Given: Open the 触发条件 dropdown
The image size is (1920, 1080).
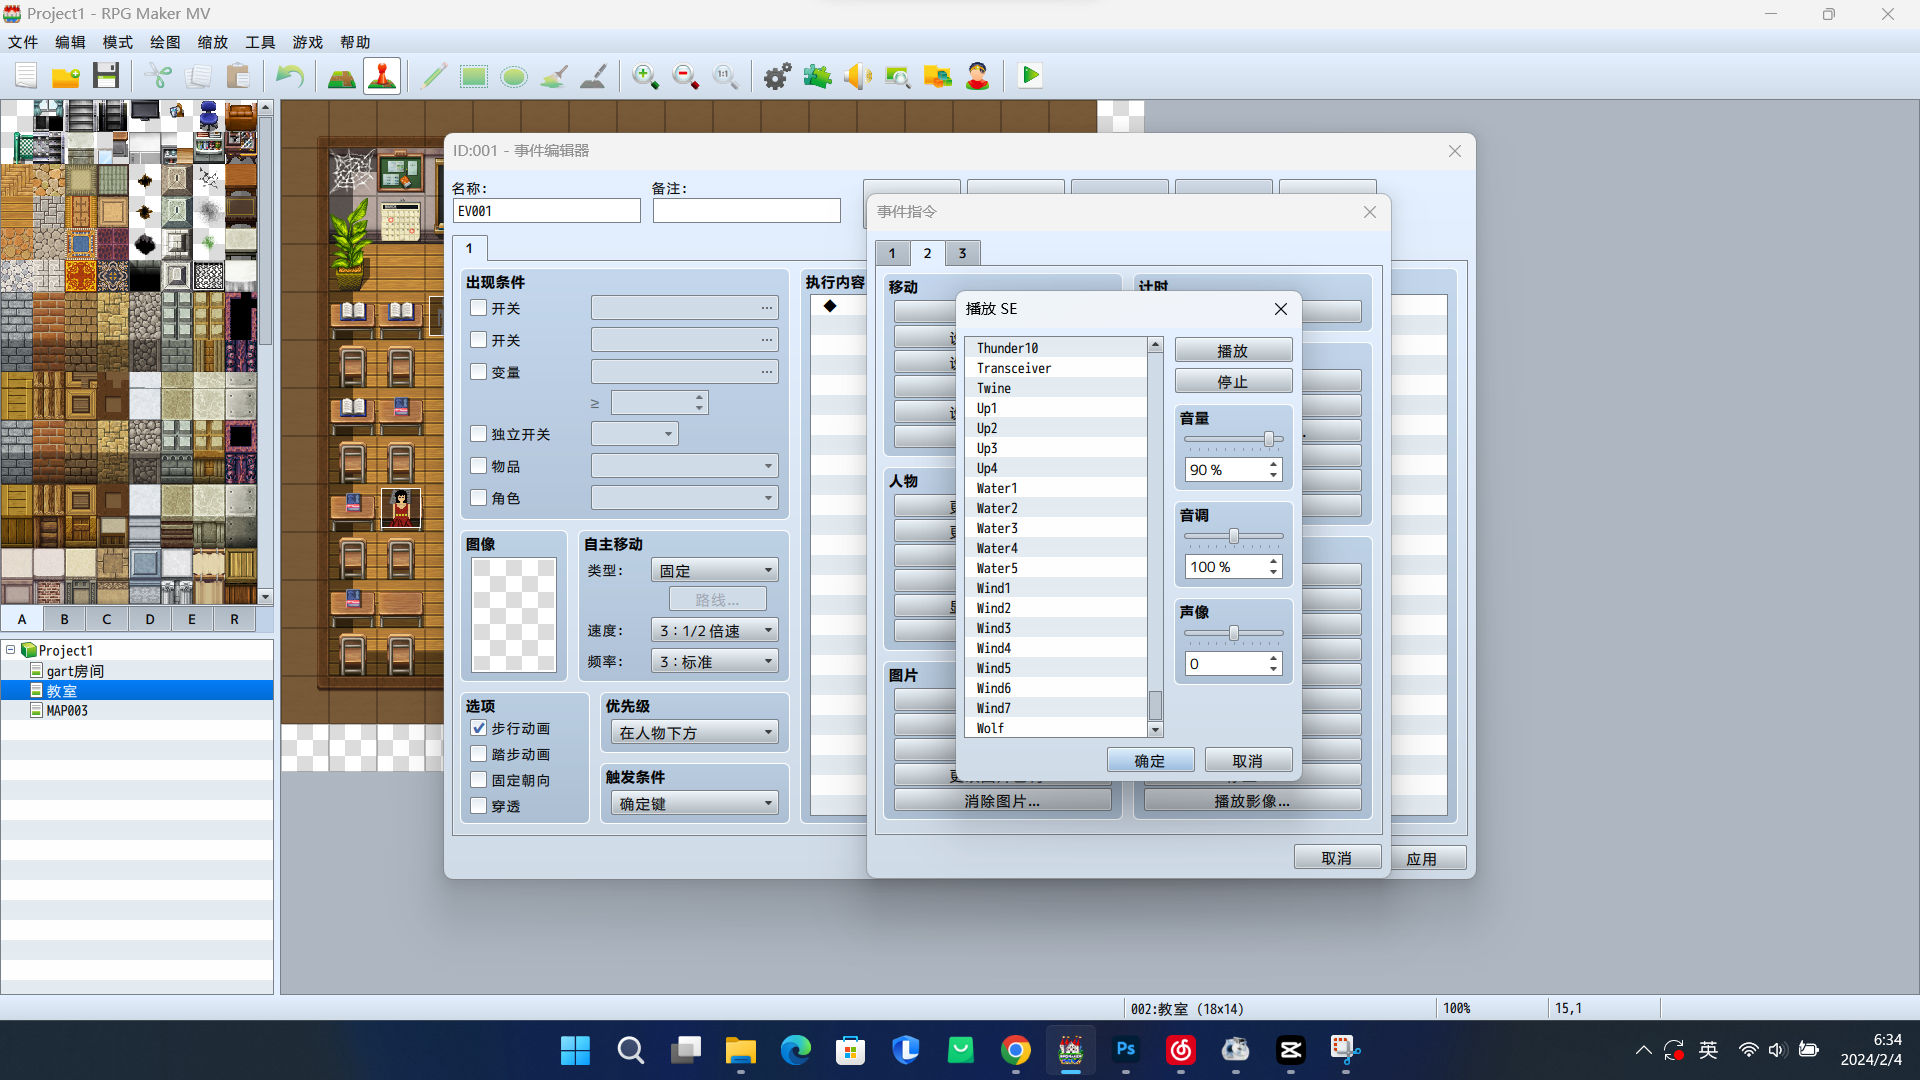Looking at the screenshot, I should pyautogui.click(x=694, y=803).
